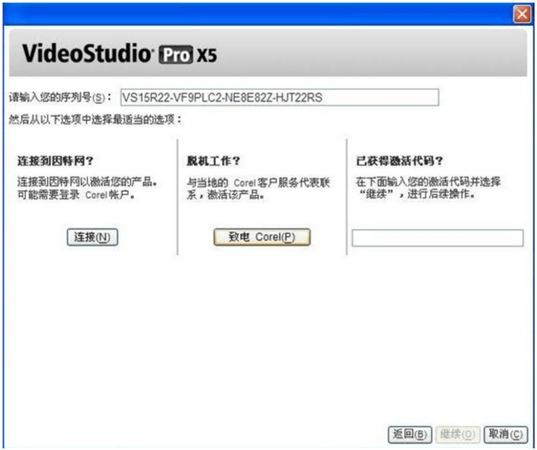
Task: Click the 致电 Corel(P) button
Action: coord(262,237)
